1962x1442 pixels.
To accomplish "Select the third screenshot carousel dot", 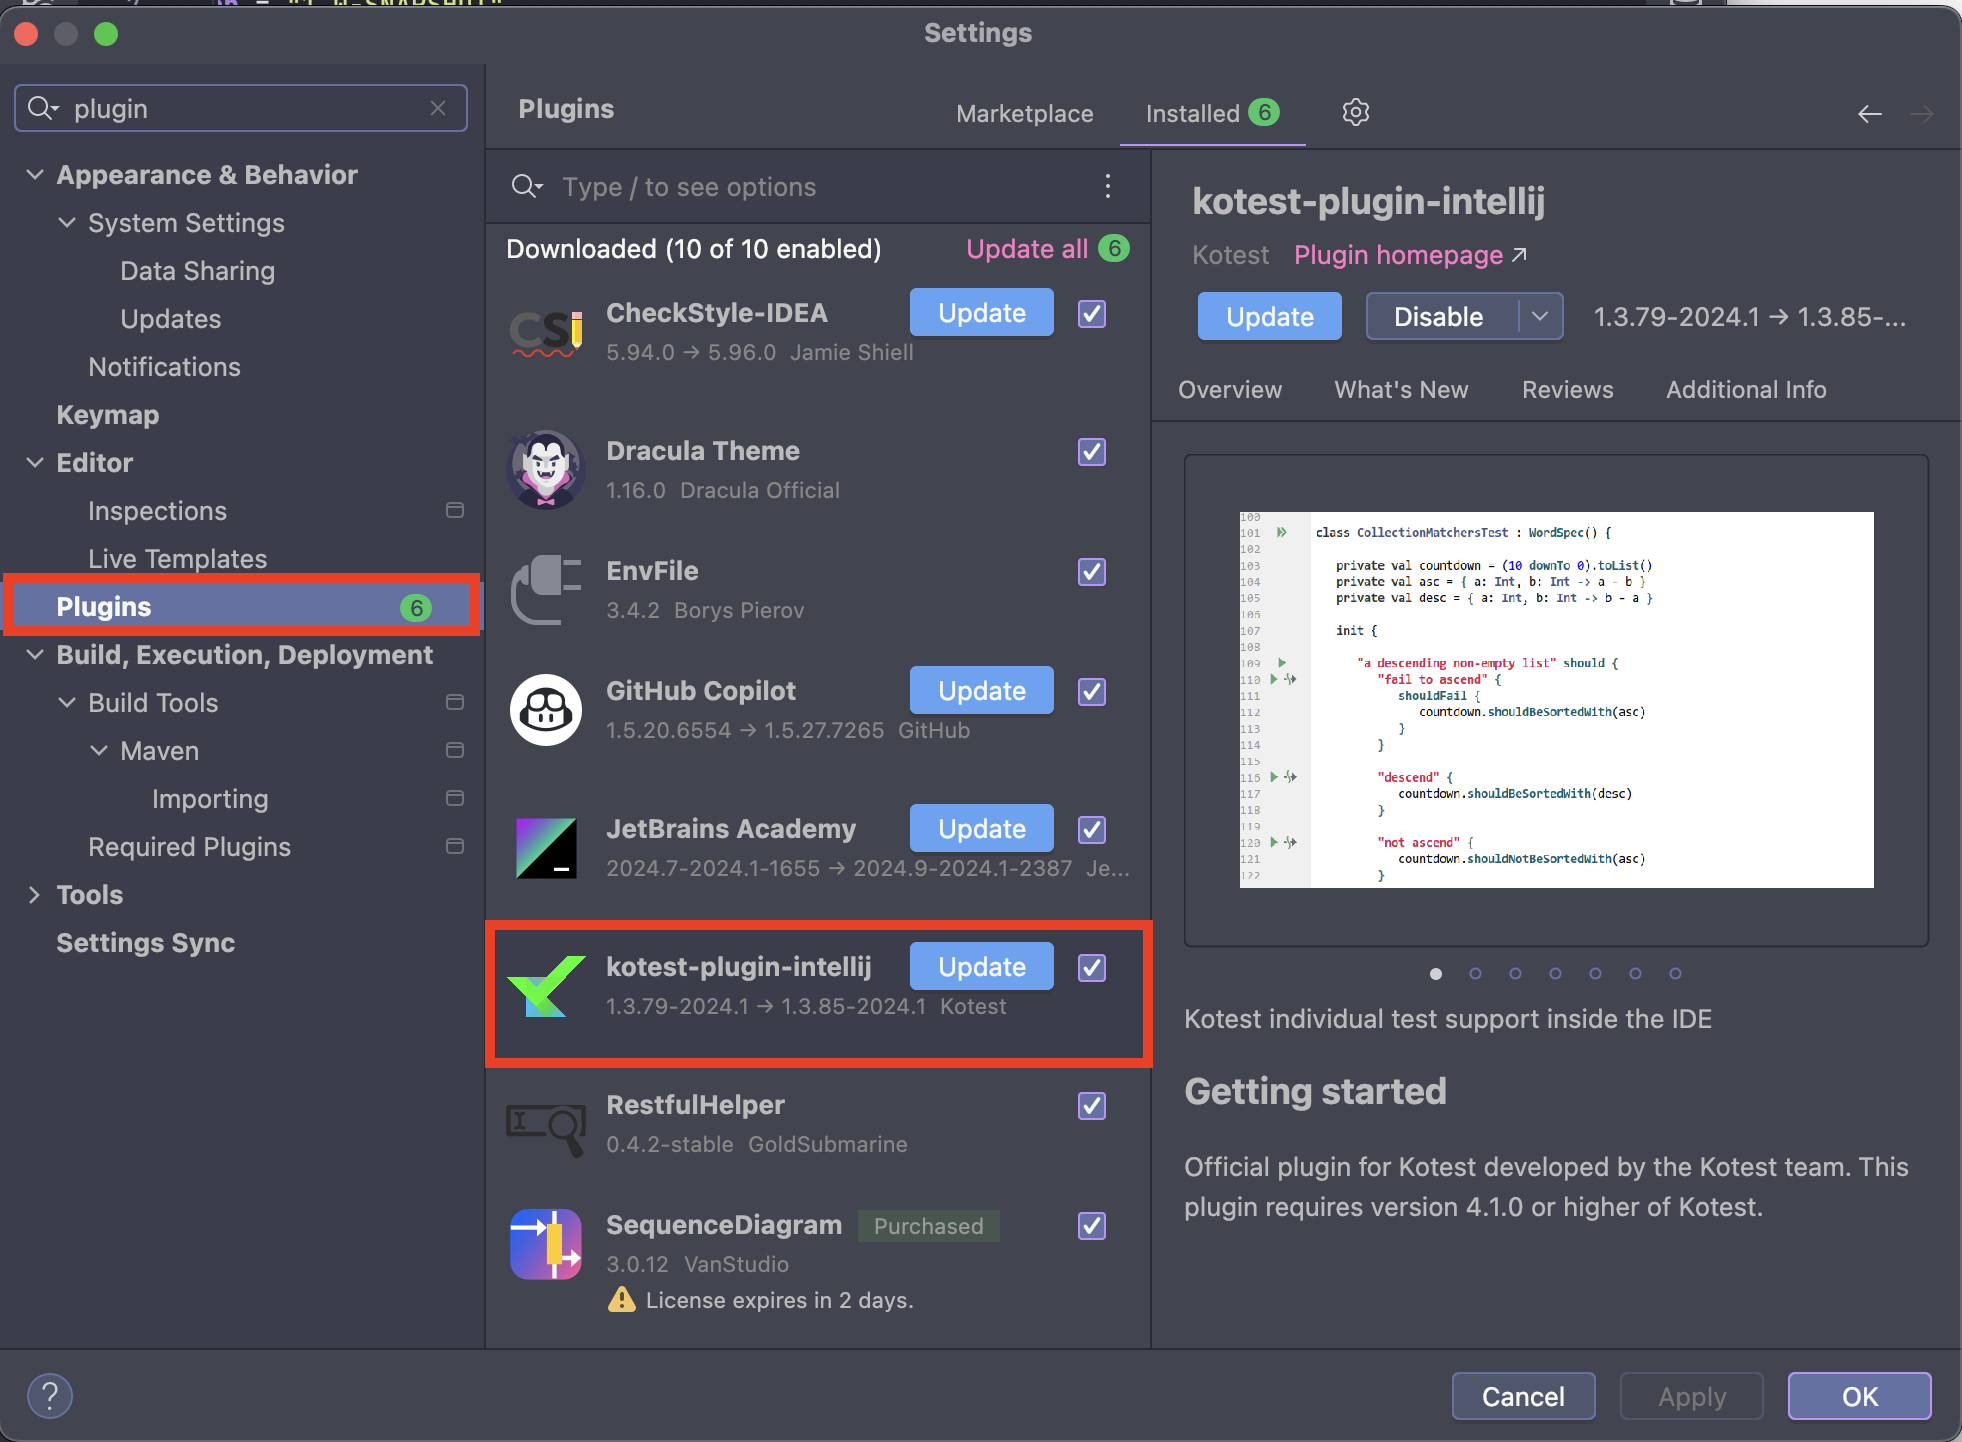I will click(x=1515, y=973).
